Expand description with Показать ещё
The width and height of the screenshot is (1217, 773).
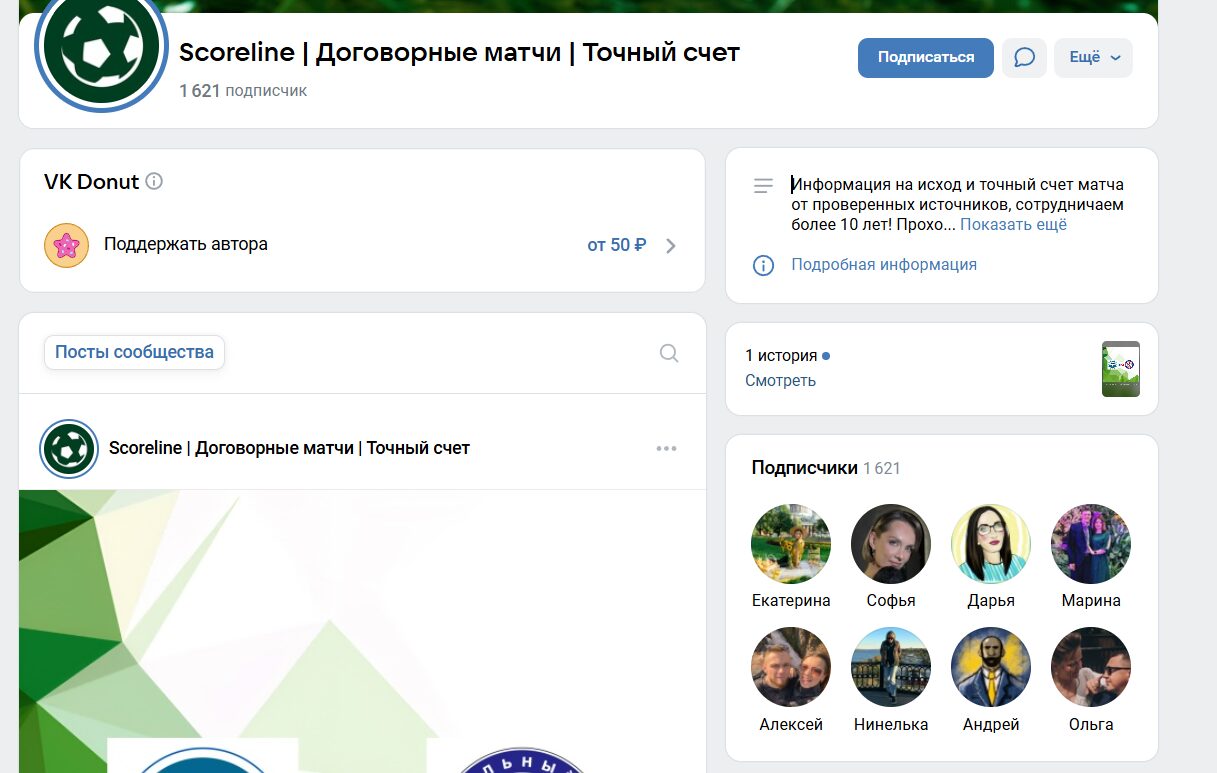coord(1013,225)
